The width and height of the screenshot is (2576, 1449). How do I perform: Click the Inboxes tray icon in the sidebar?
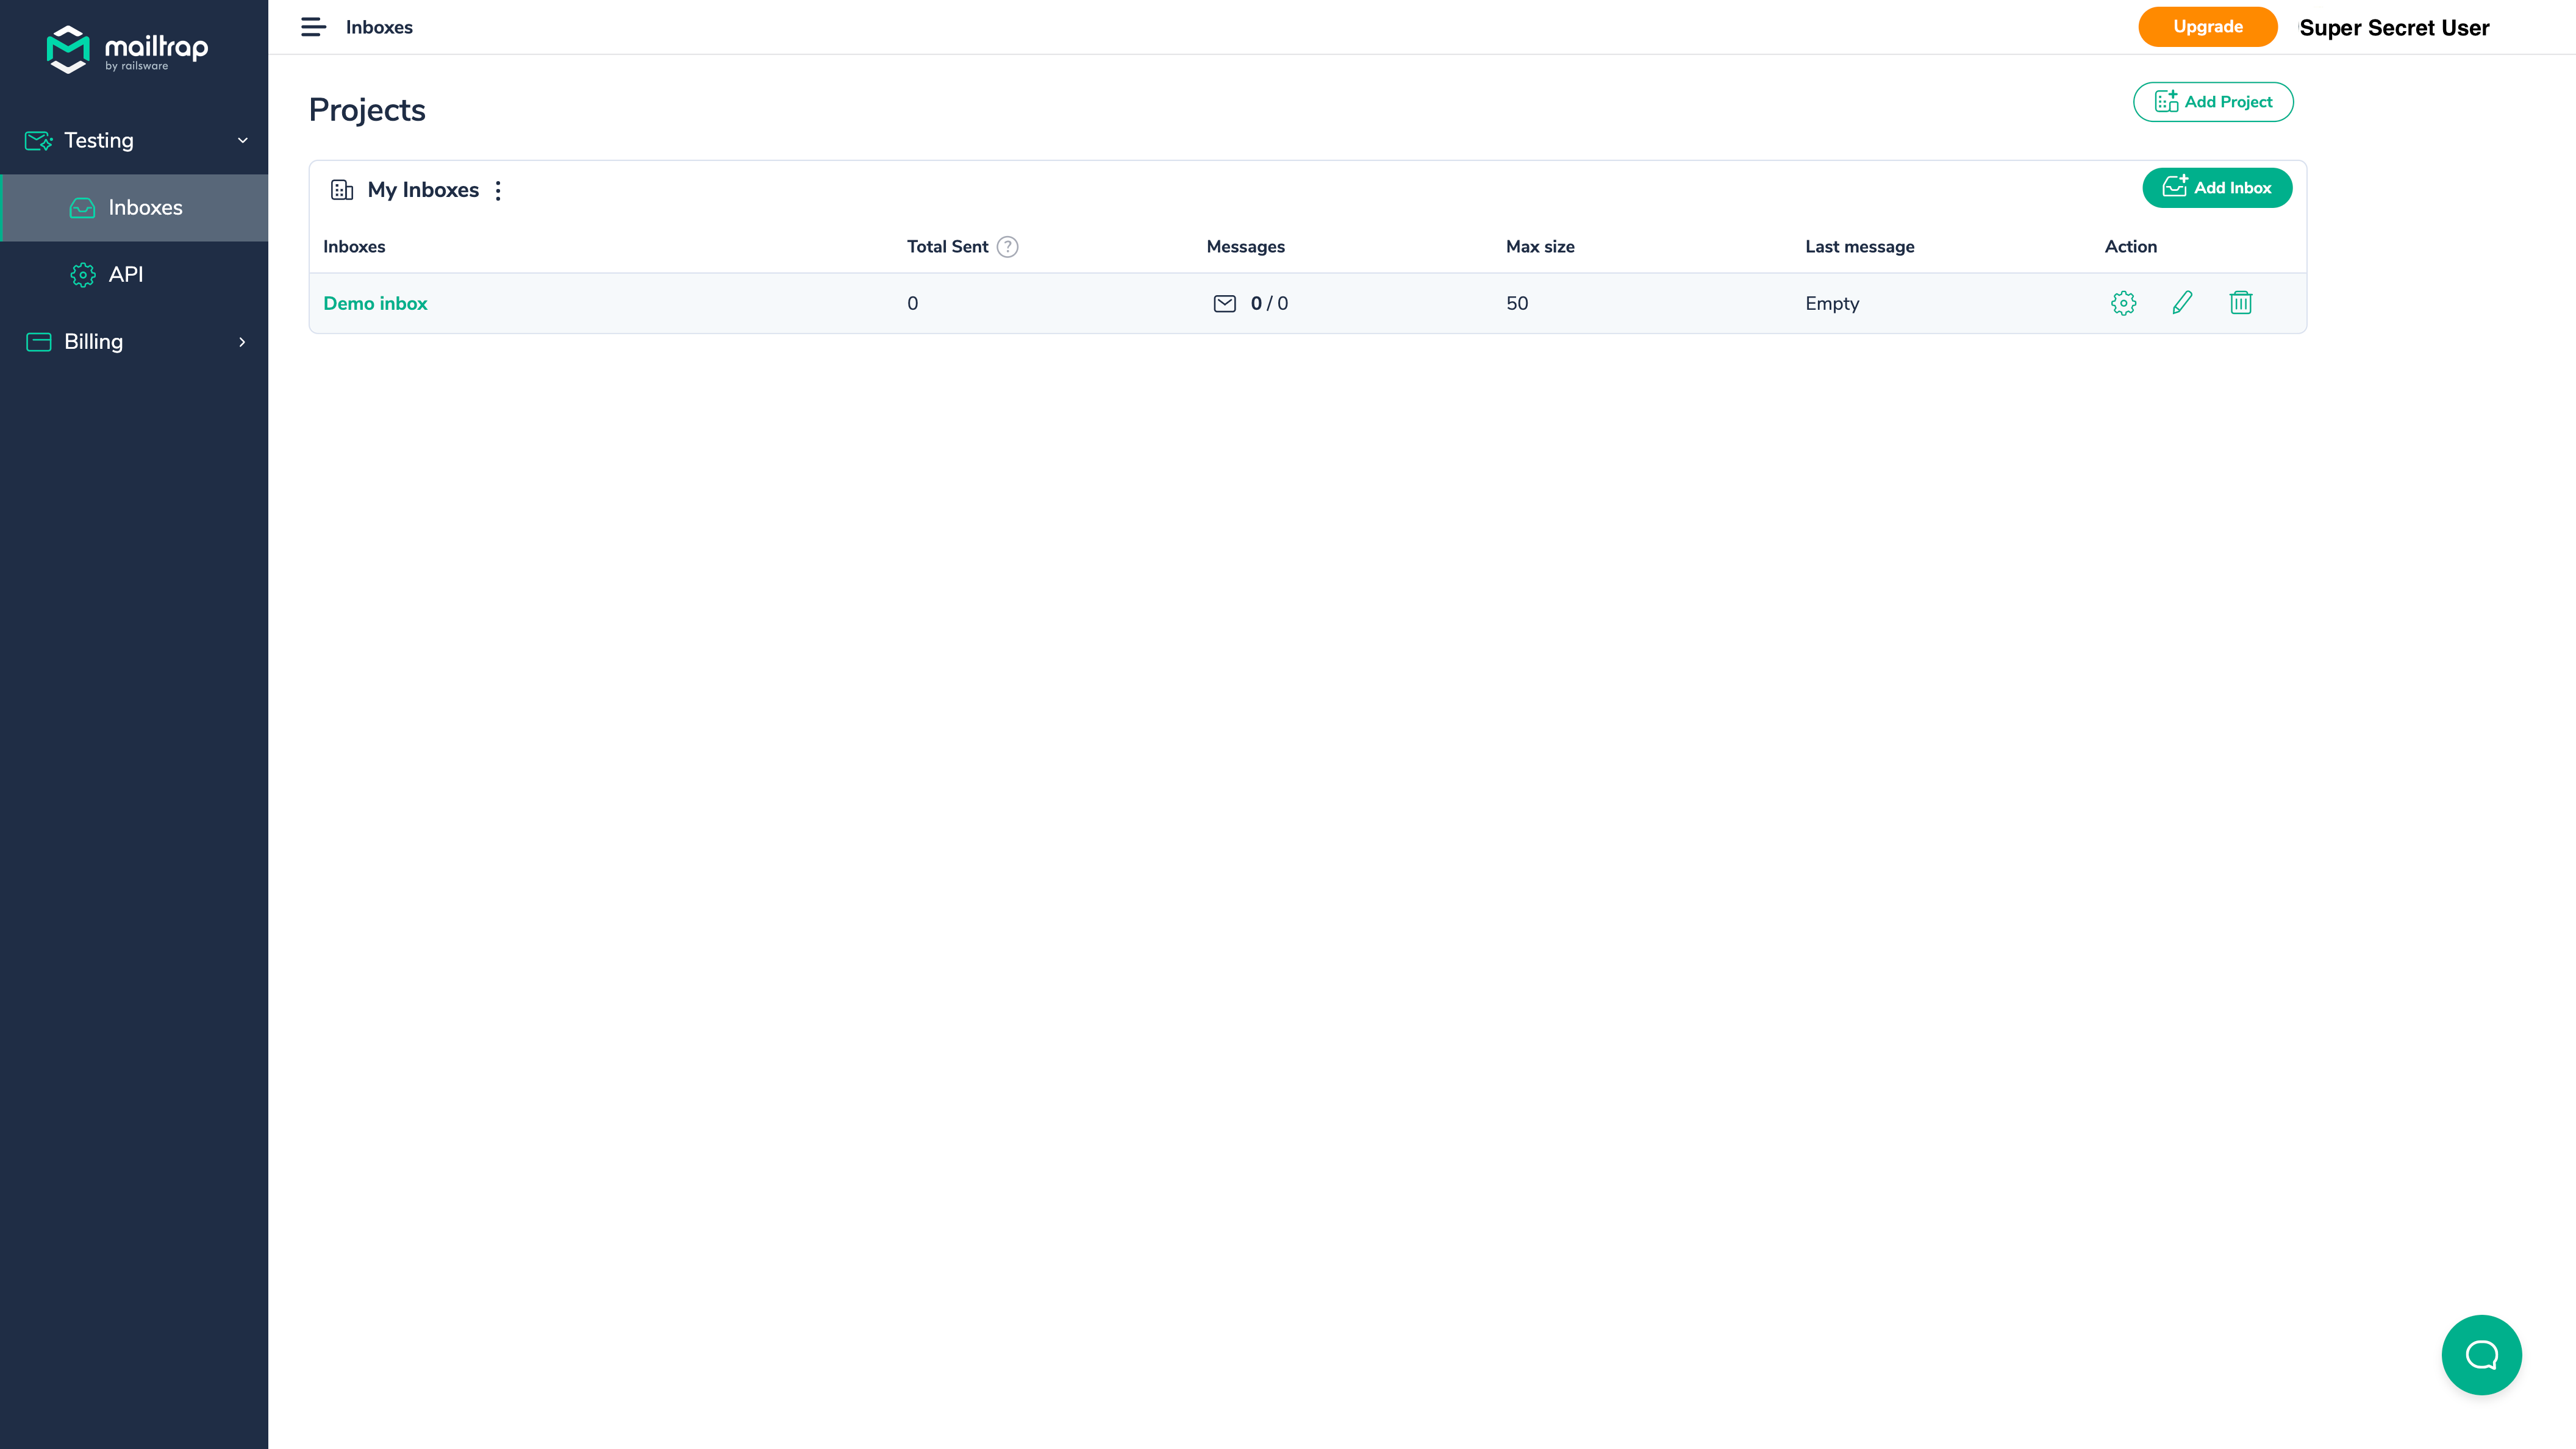(x=82, y=208)
